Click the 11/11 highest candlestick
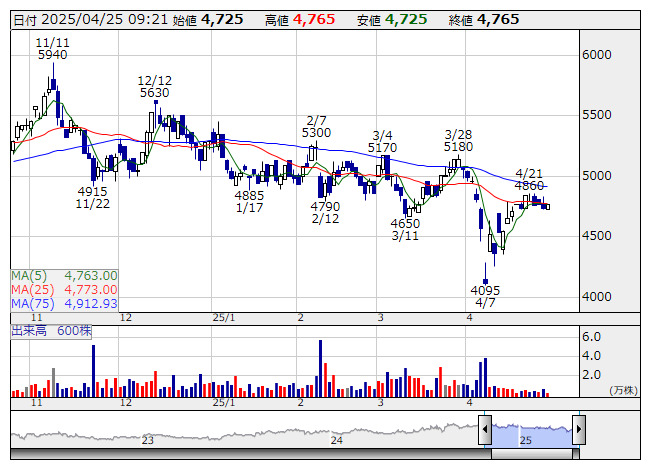 (x=53, y=77)
